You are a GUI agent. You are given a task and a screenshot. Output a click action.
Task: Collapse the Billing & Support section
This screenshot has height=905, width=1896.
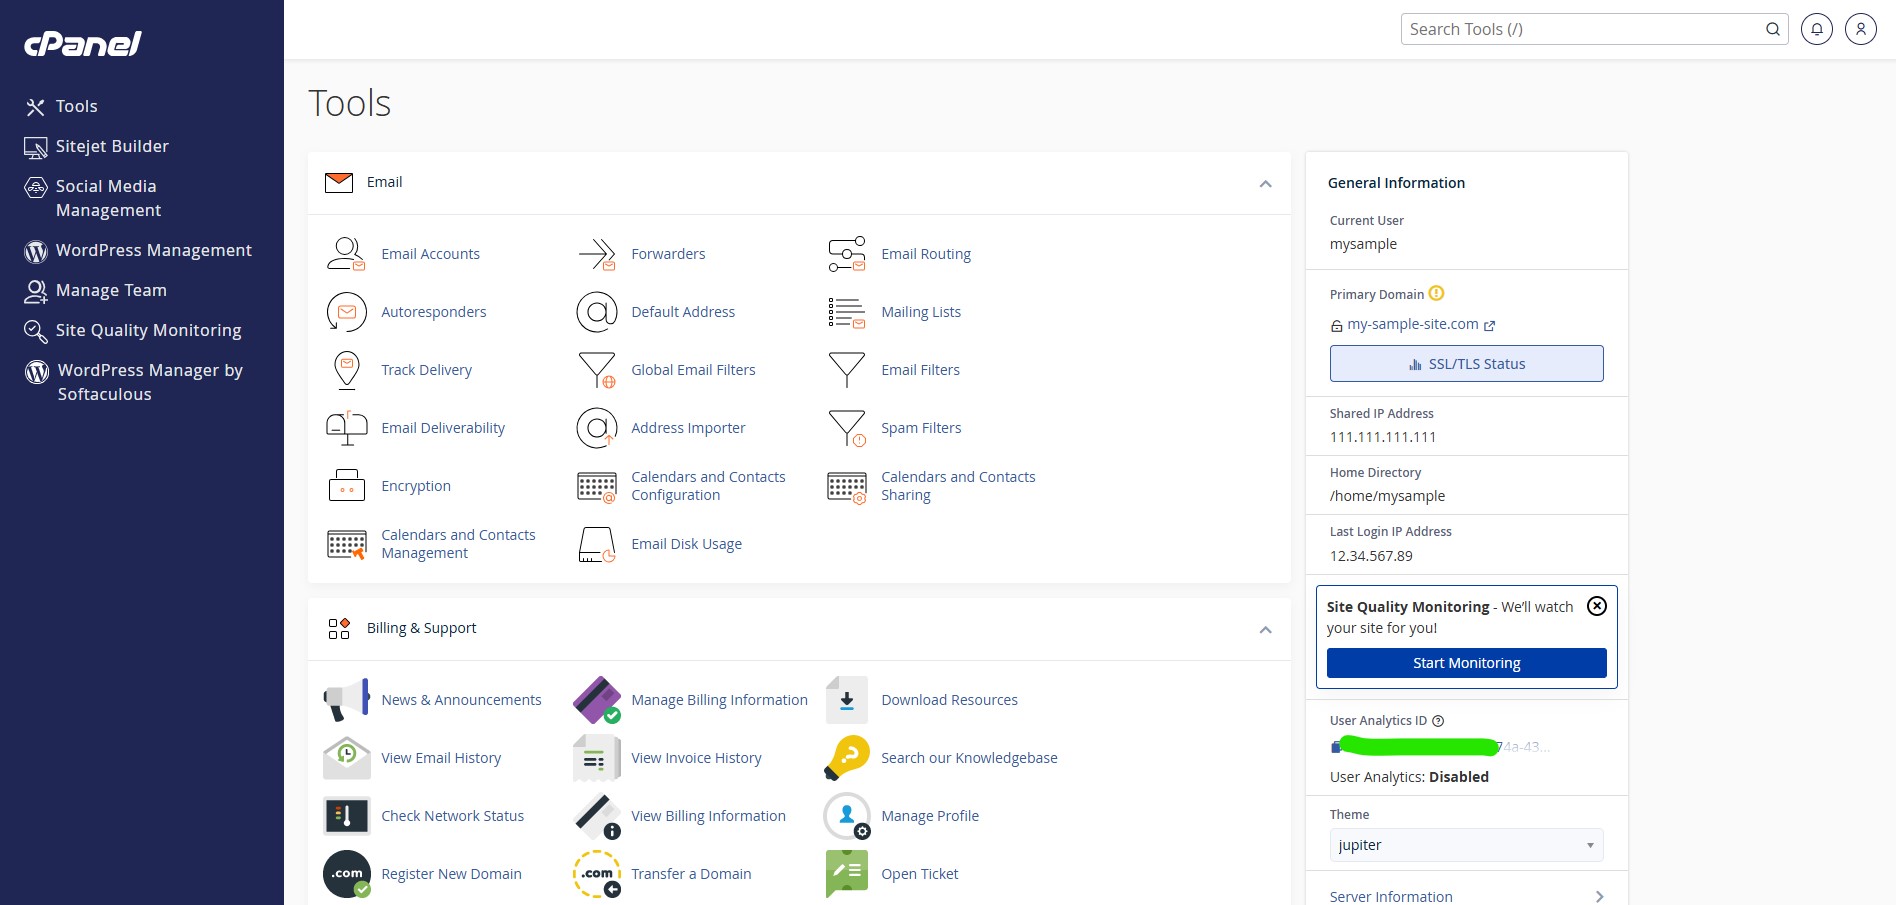pos(1265,629)
